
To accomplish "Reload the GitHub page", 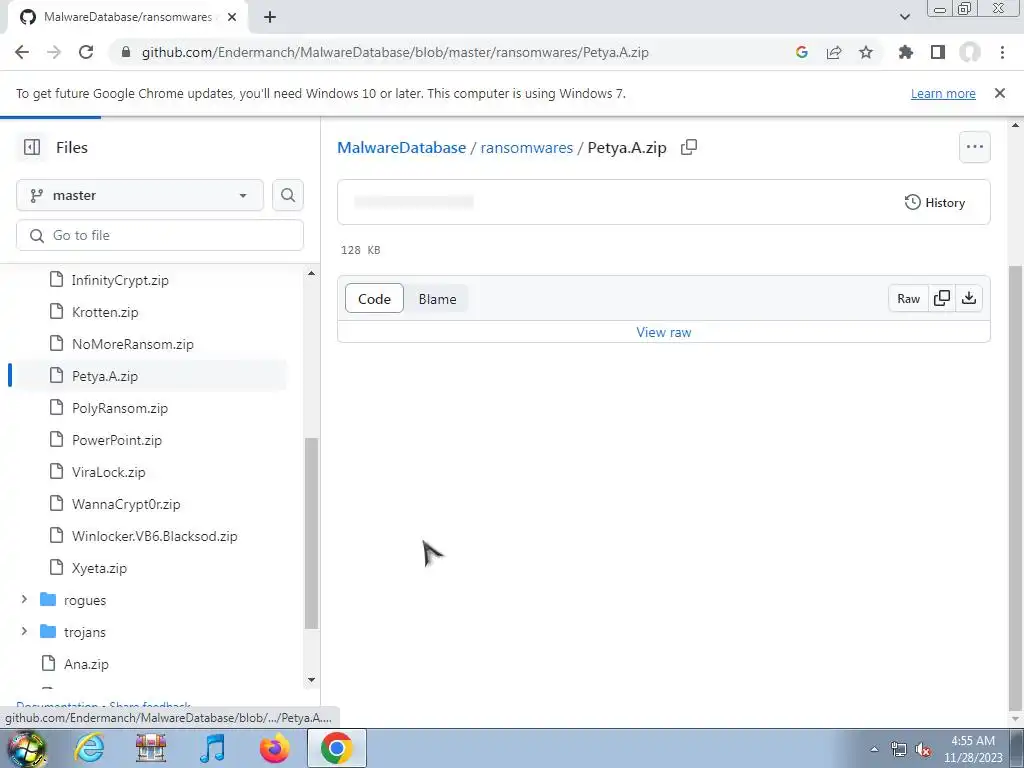I will tap(86, 52).
